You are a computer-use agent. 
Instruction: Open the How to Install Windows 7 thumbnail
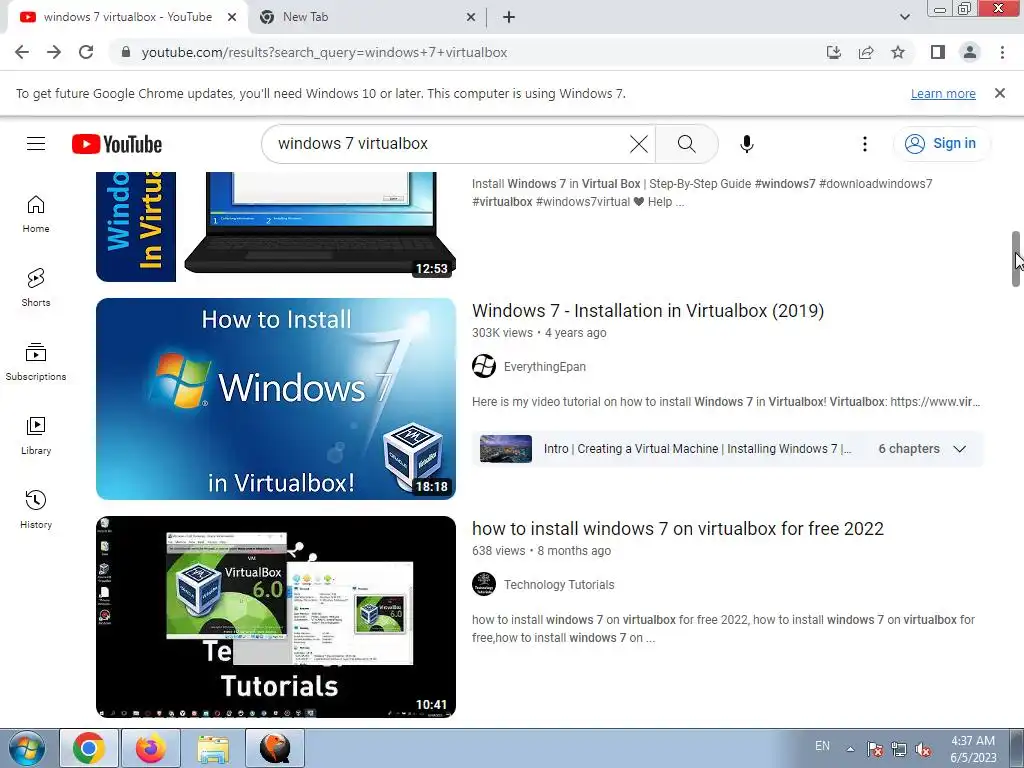pos(276,399)
